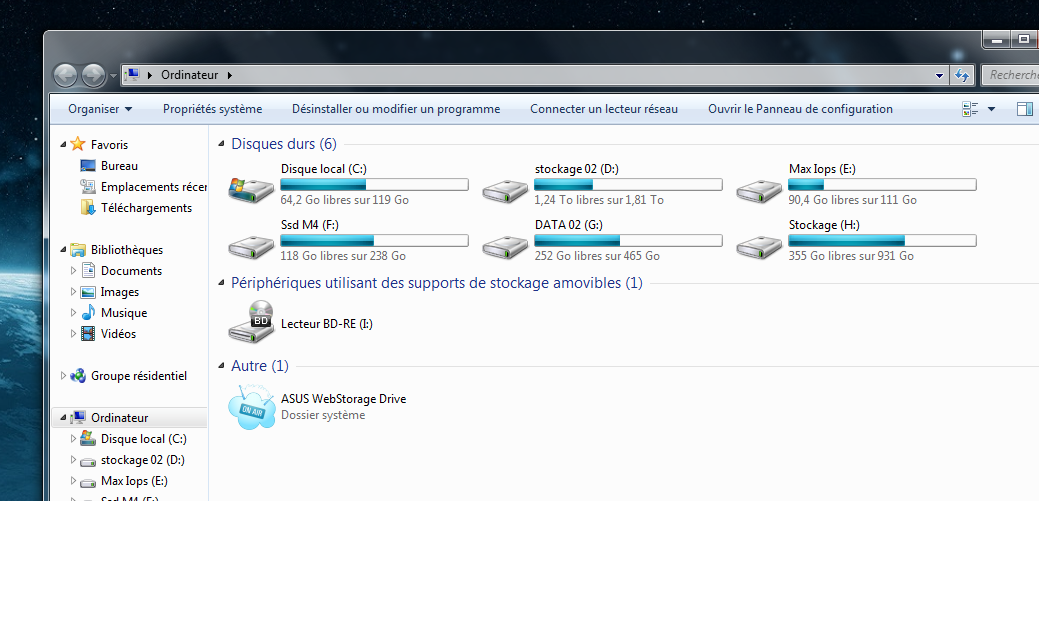Open the Organiser dropdown menu
This screenshot has width=1039, height=630.
click(x=99, y=109)
